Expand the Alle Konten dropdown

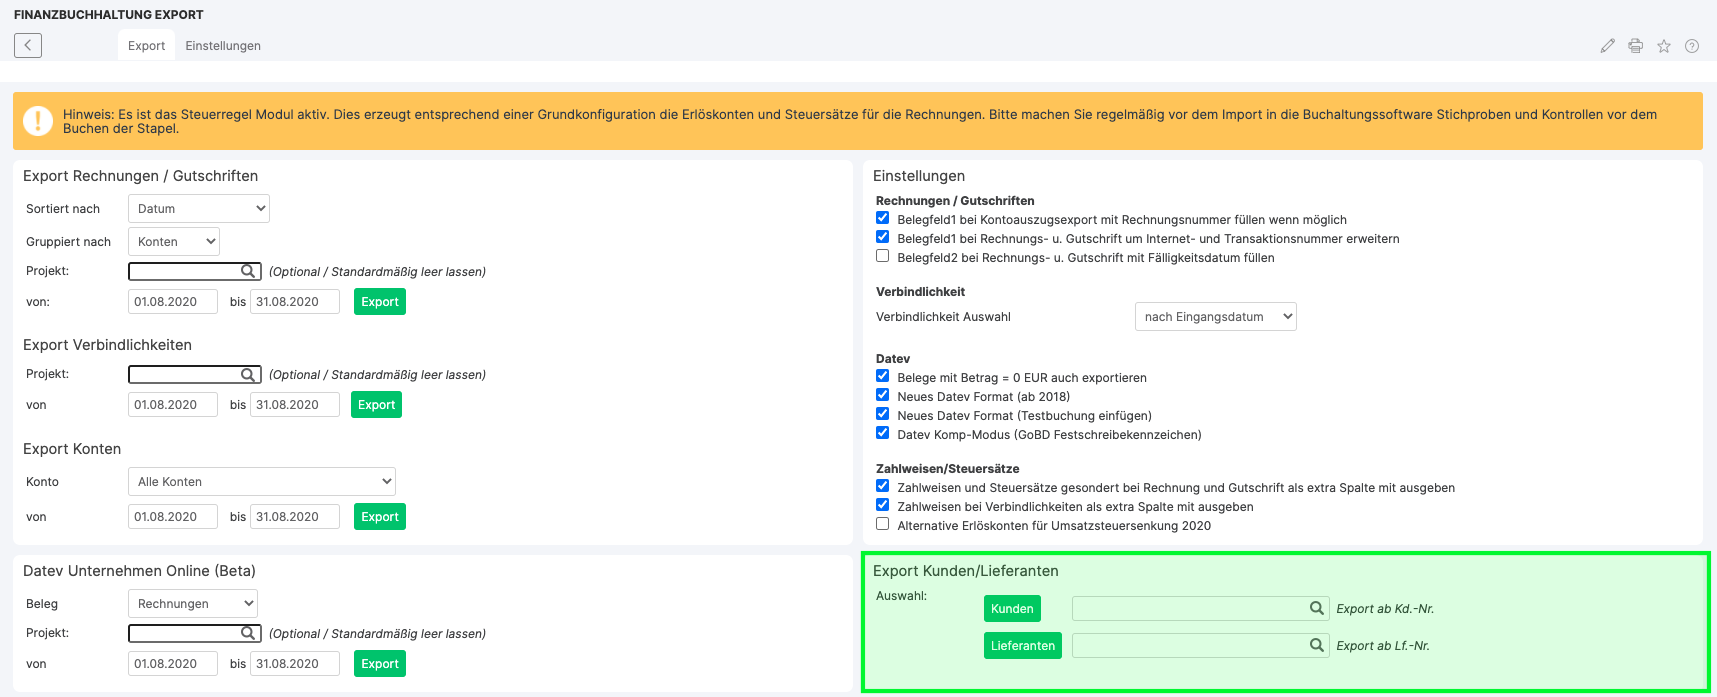click(262, 482)
